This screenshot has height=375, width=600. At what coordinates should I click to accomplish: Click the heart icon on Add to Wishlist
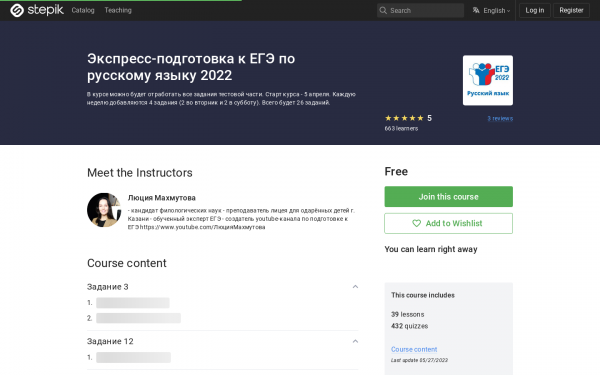(x=416, y=223)
